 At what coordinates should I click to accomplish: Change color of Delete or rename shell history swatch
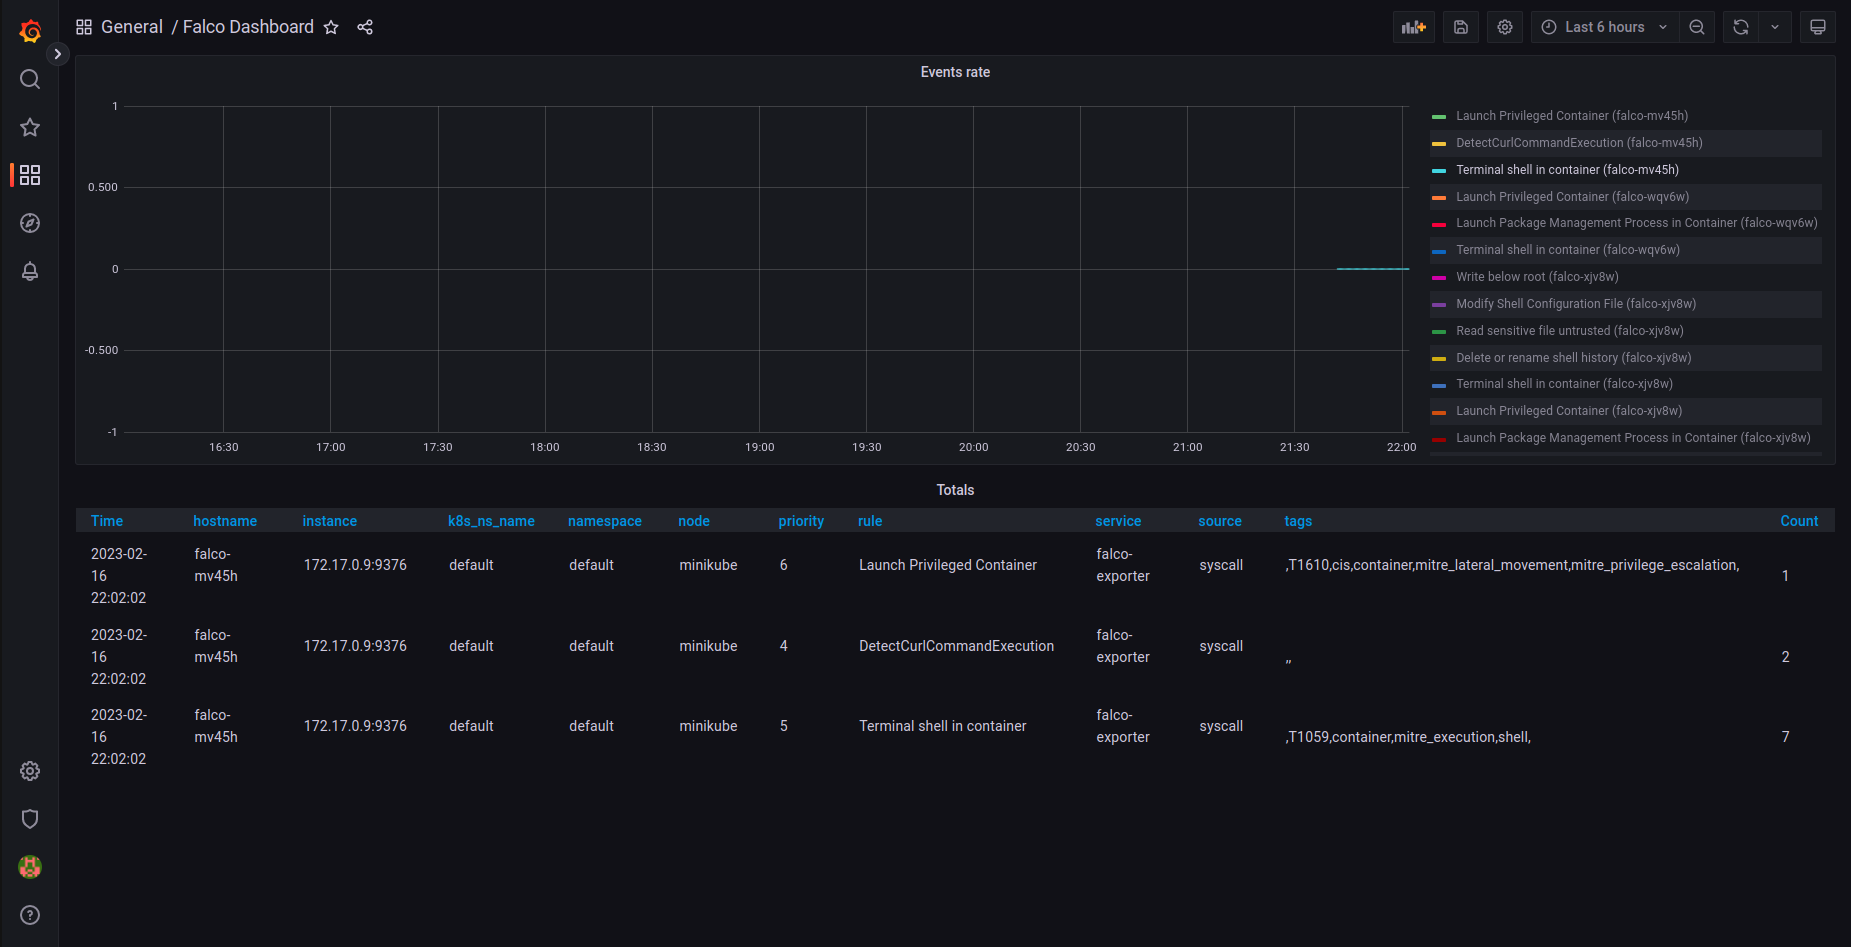tap(1439, 358)
